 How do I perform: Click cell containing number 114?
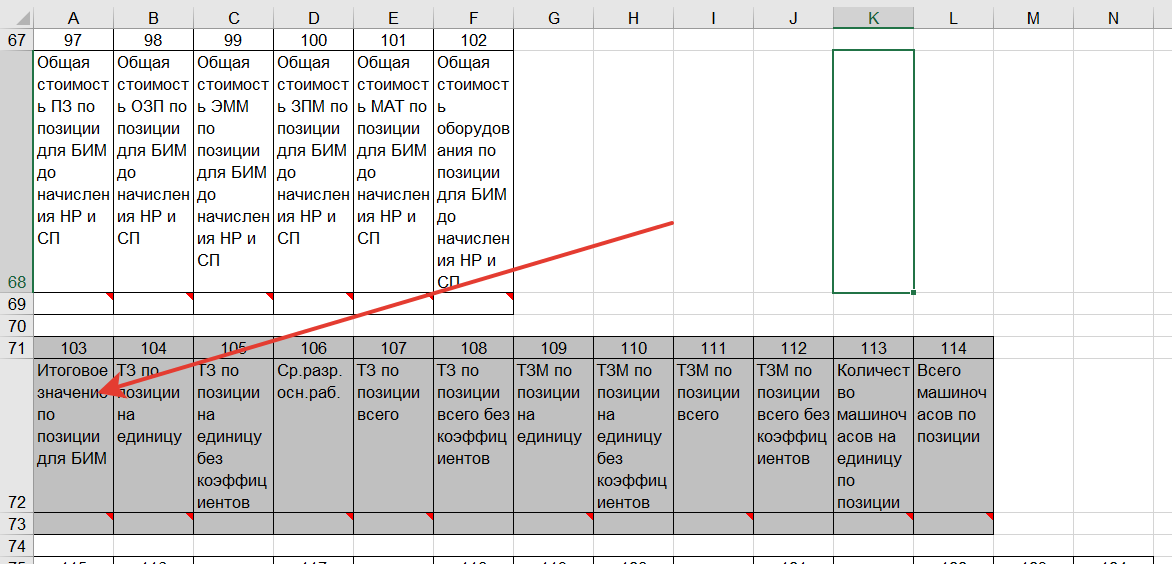coord(953,348)
